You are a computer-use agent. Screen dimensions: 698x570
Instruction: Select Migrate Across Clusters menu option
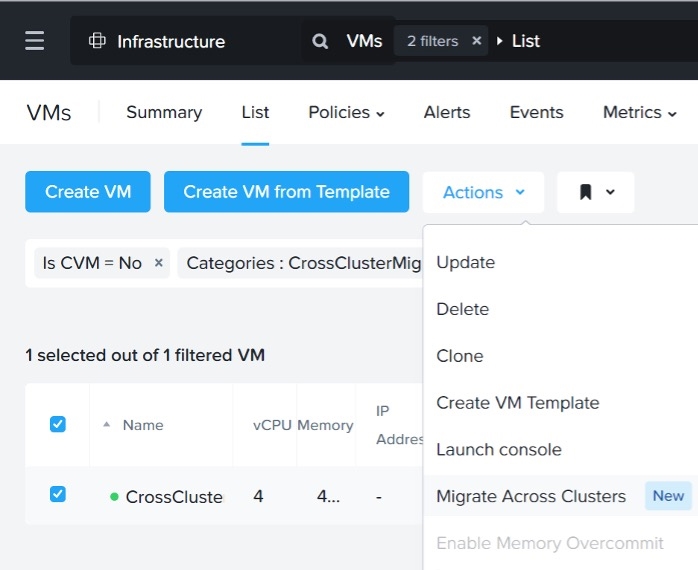click(531, 496)
